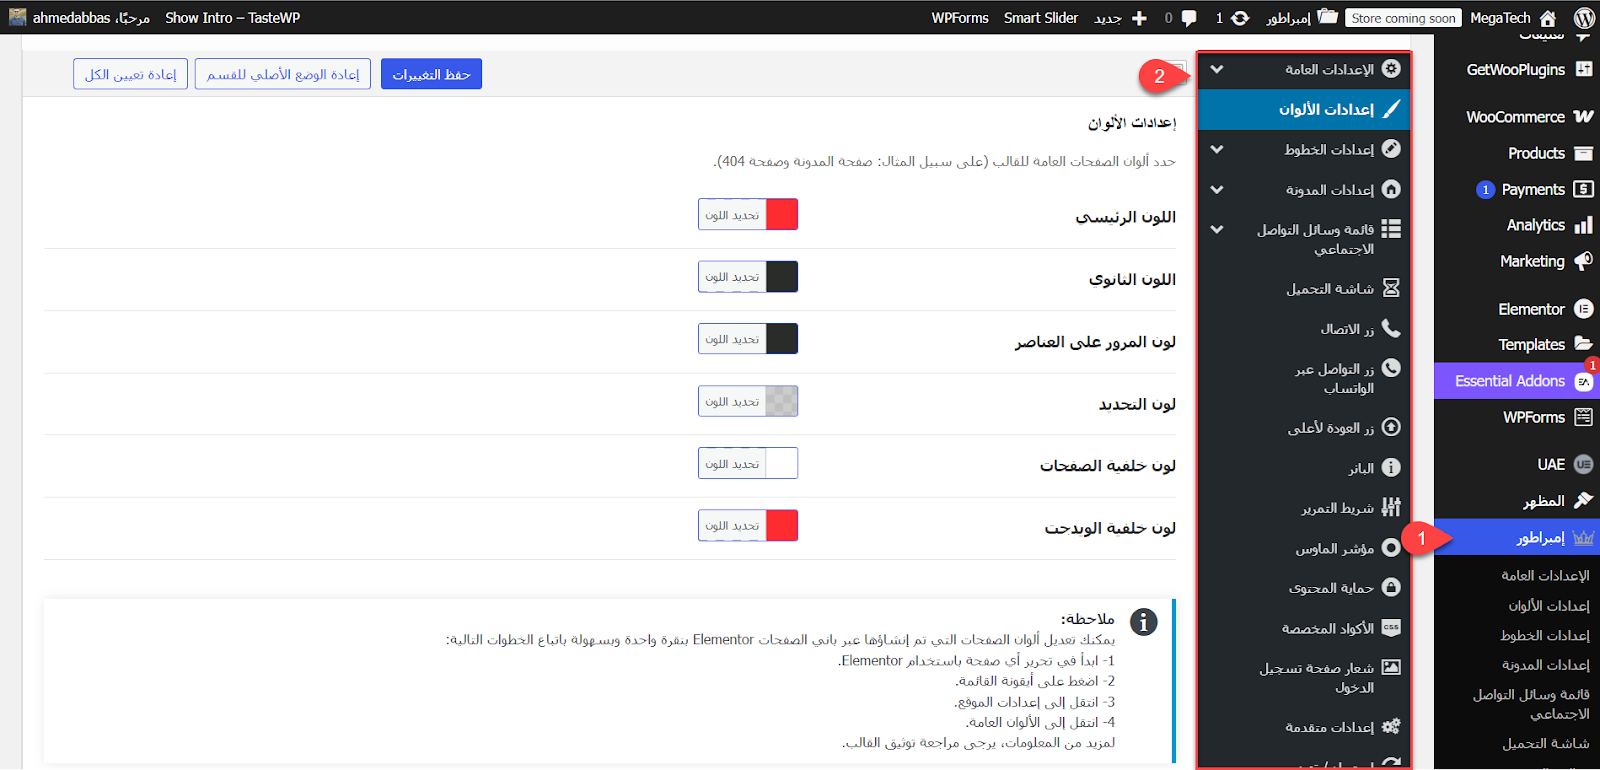Click Store coming soon badge
1600x770 pixels.
[x=1402, y=18]
